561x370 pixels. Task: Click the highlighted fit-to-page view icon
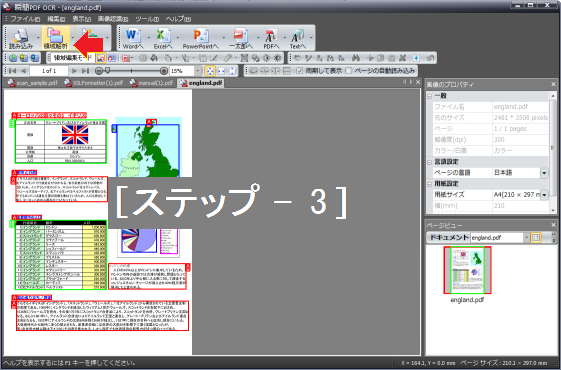210,71
